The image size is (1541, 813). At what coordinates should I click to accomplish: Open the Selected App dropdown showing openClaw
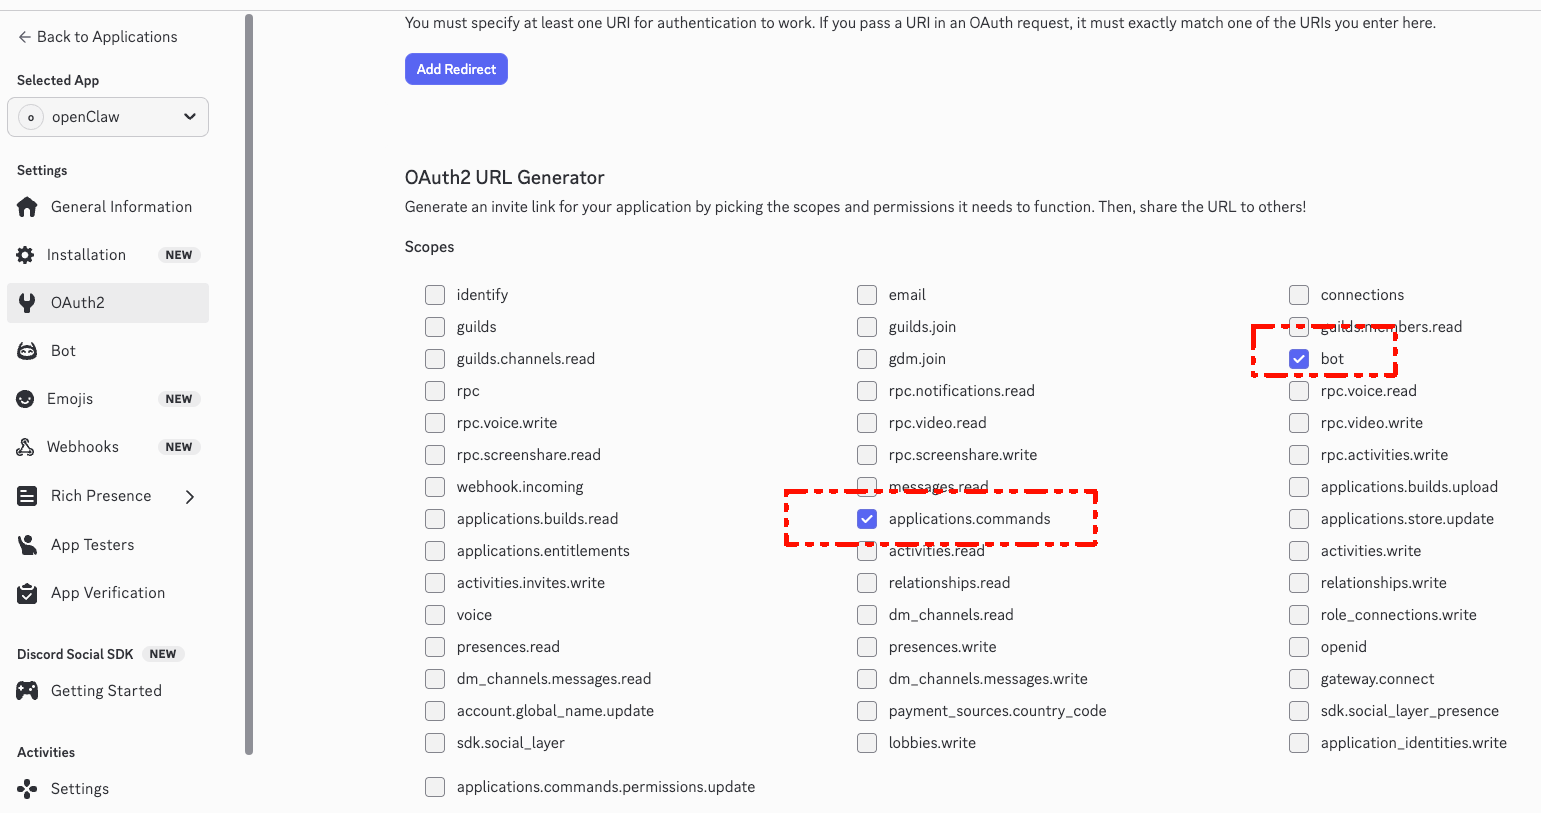(107, 117)
